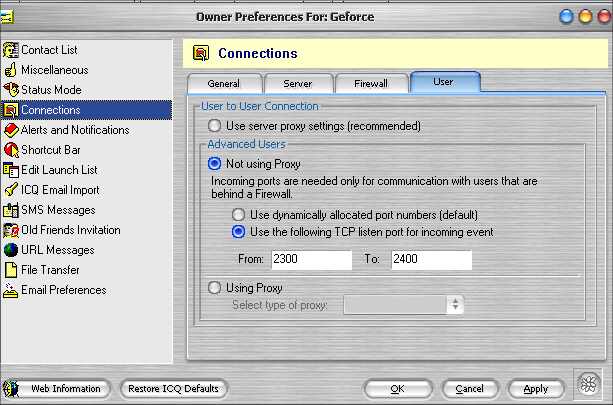This screenshot has height=405, width=613.
Task: Click the Connections icon in the sidebar list
Action: [11, 110]
